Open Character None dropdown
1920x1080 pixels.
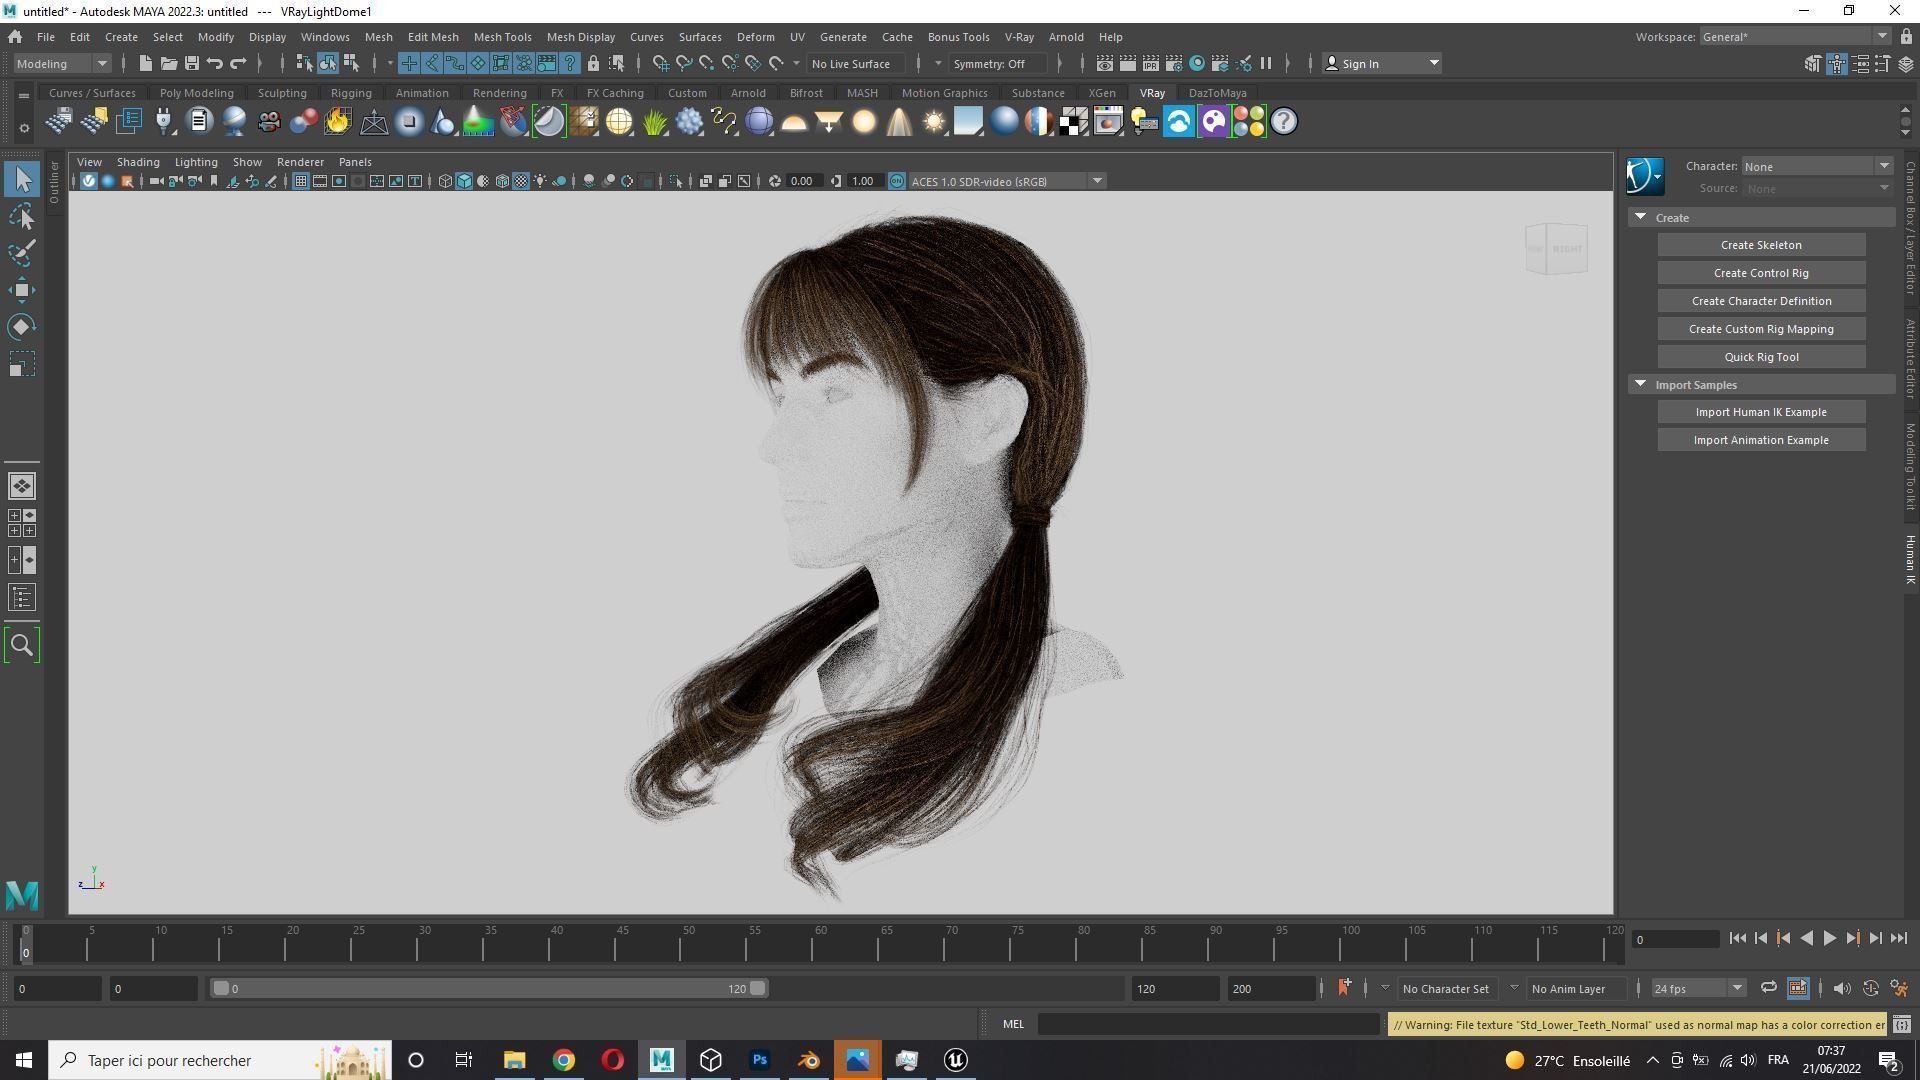pos(1817,166)
